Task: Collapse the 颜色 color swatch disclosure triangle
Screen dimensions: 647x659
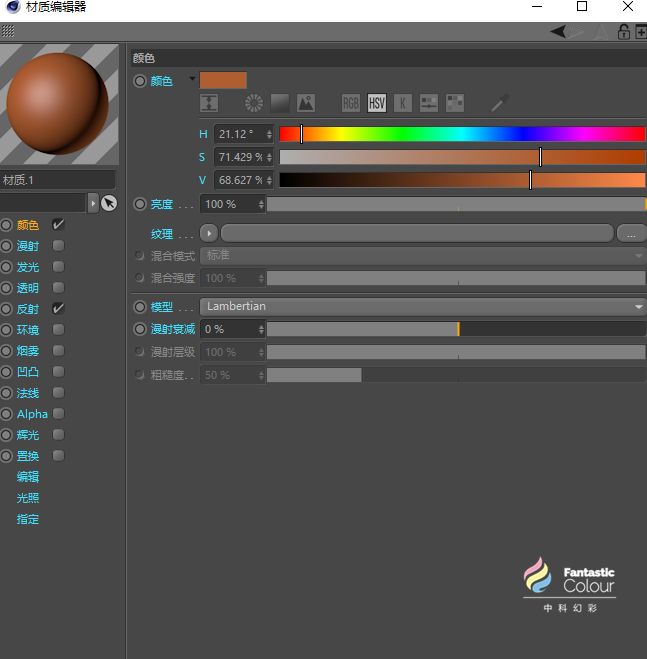Action: click(193, 79)
